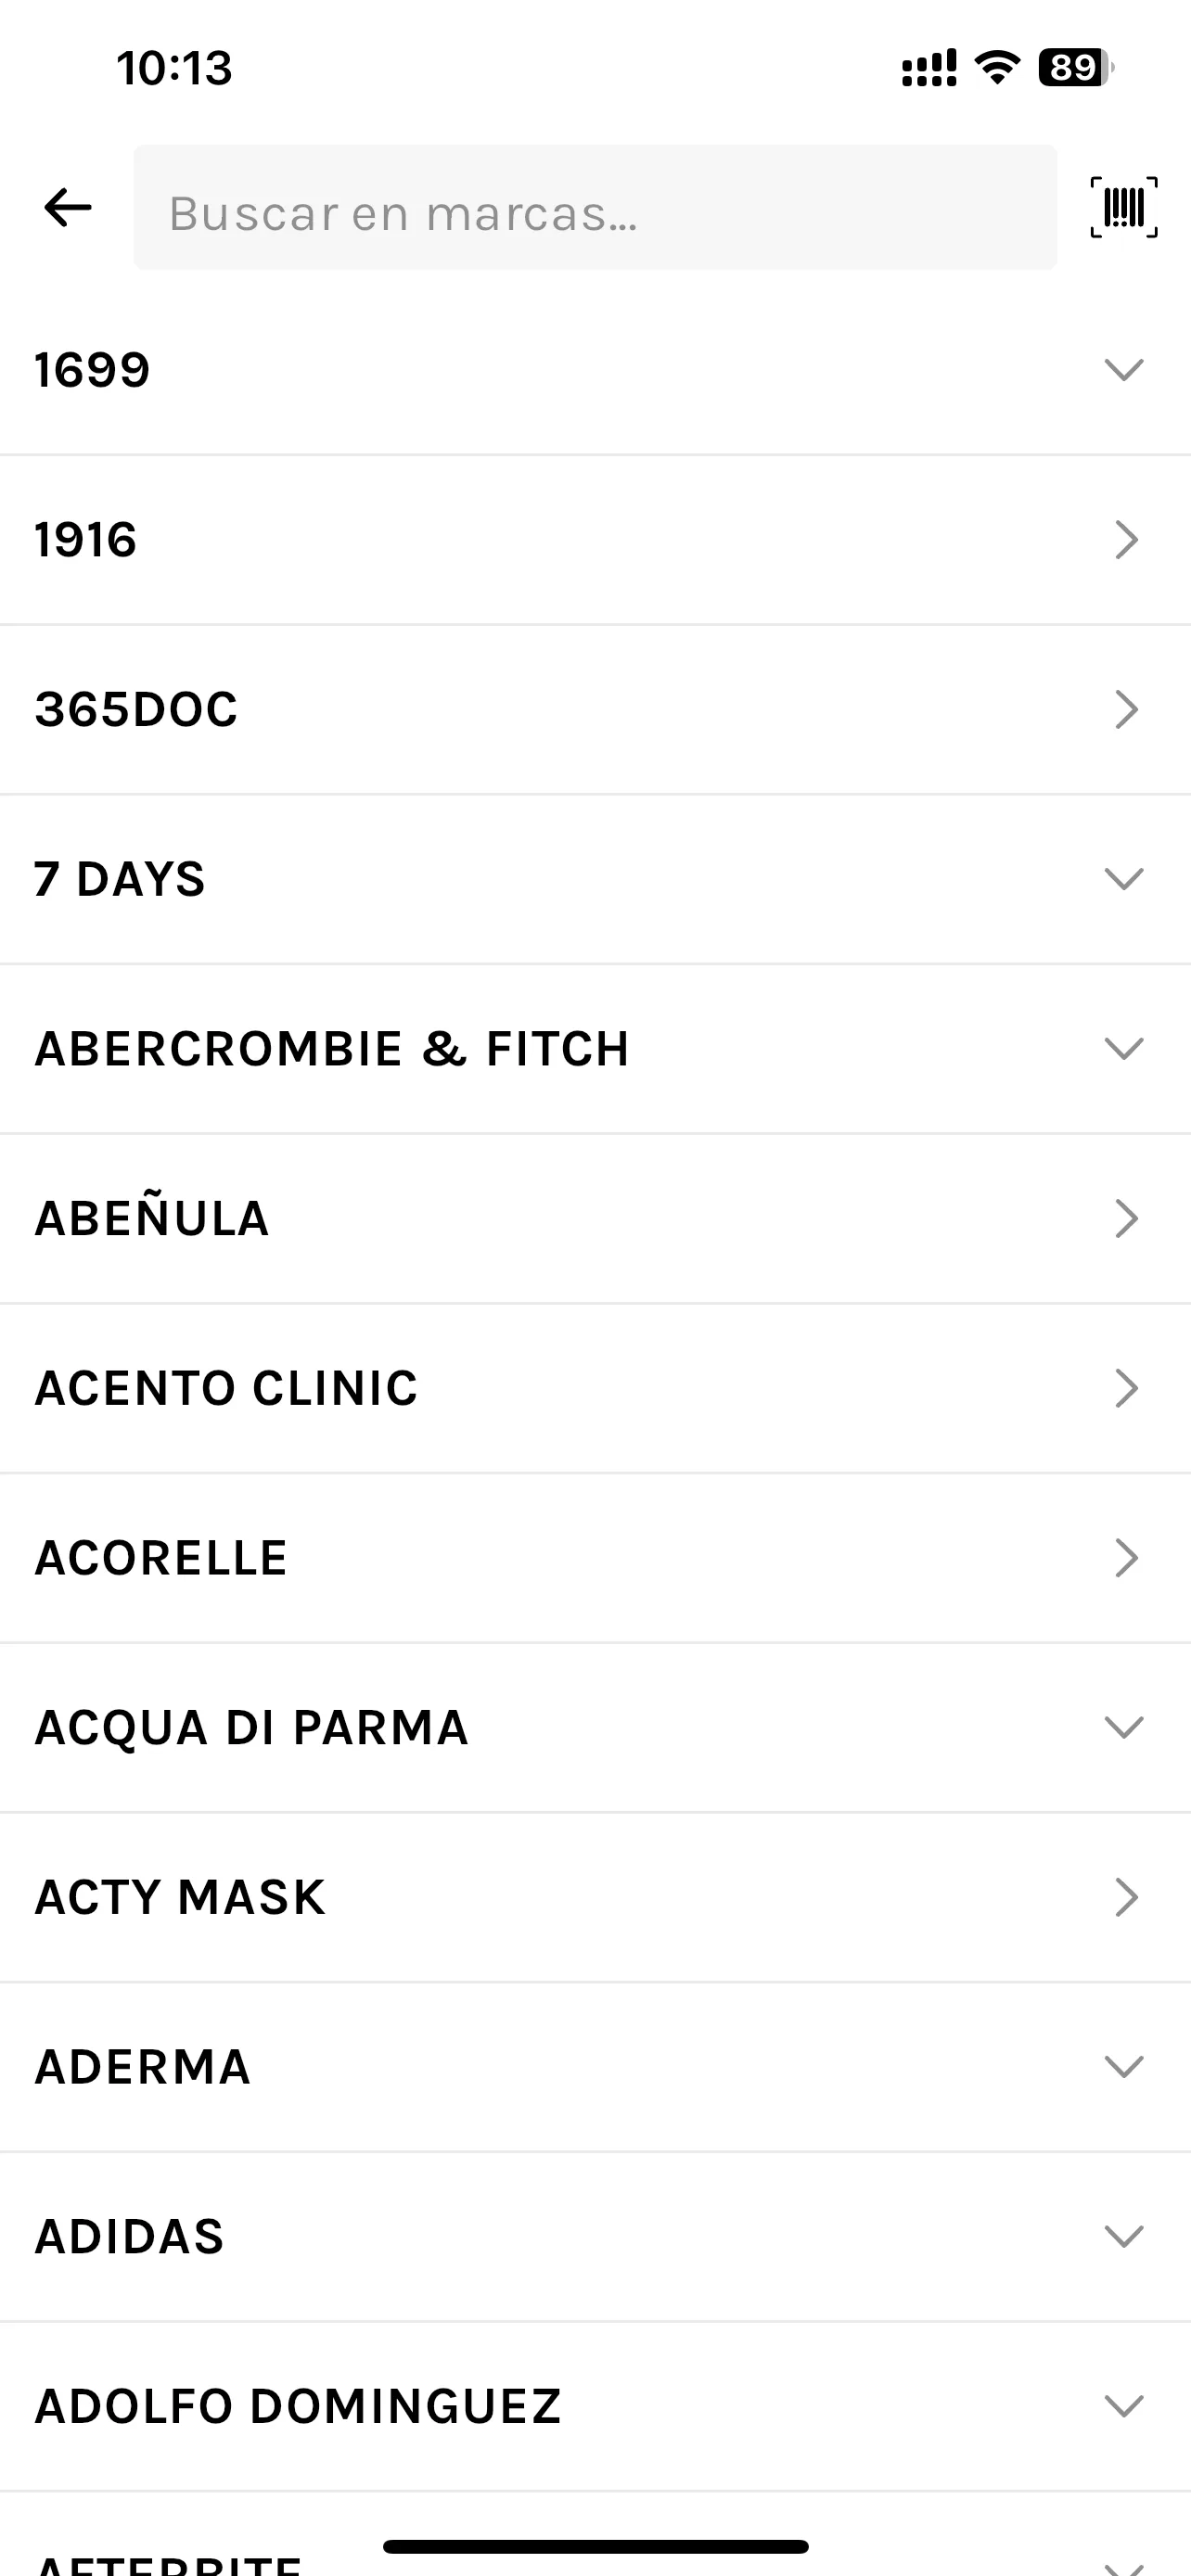Viewport: 1191px width, 2576px height.
Task: Expand the ADIDAS down arrow
Action: [x=1124, y=2236]
